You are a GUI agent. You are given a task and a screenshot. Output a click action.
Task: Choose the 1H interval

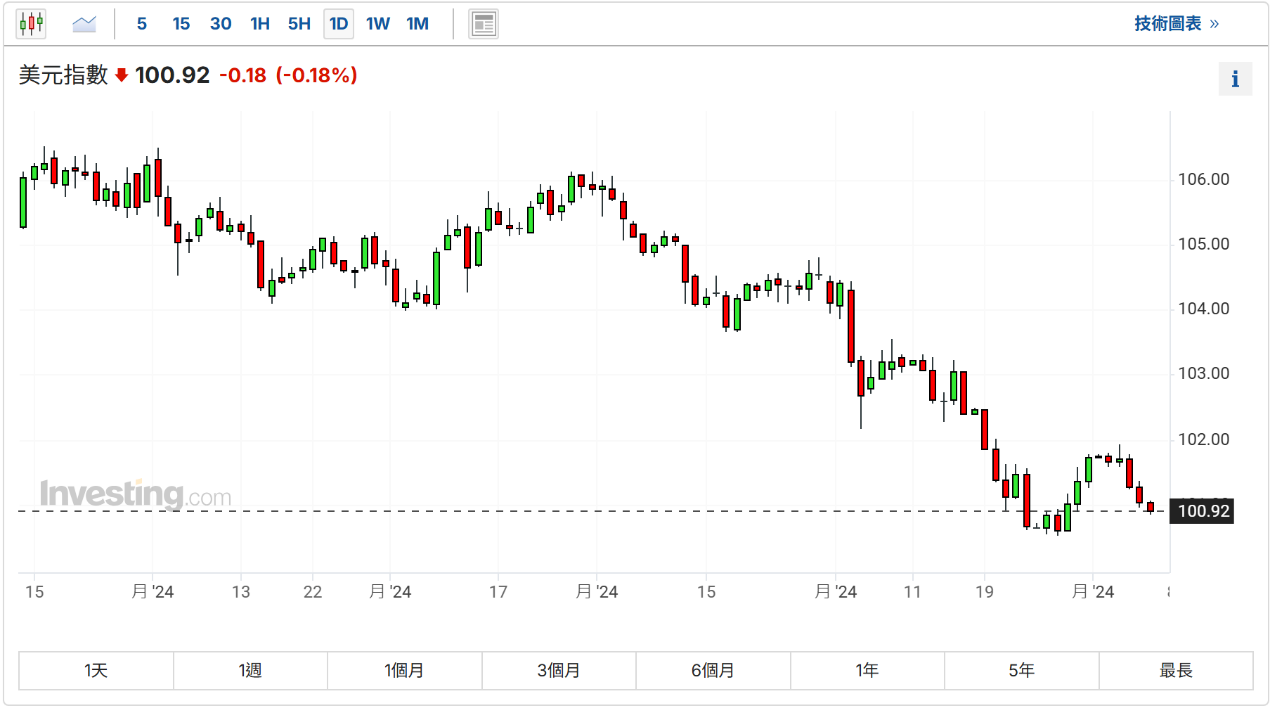260,23
